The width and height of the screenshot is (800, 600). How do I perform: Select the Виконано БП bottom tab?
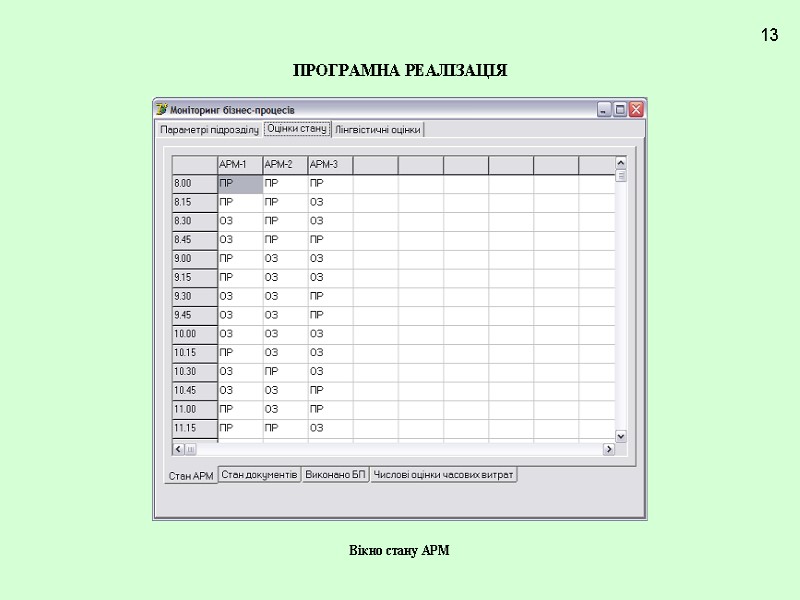coord(335,474)
